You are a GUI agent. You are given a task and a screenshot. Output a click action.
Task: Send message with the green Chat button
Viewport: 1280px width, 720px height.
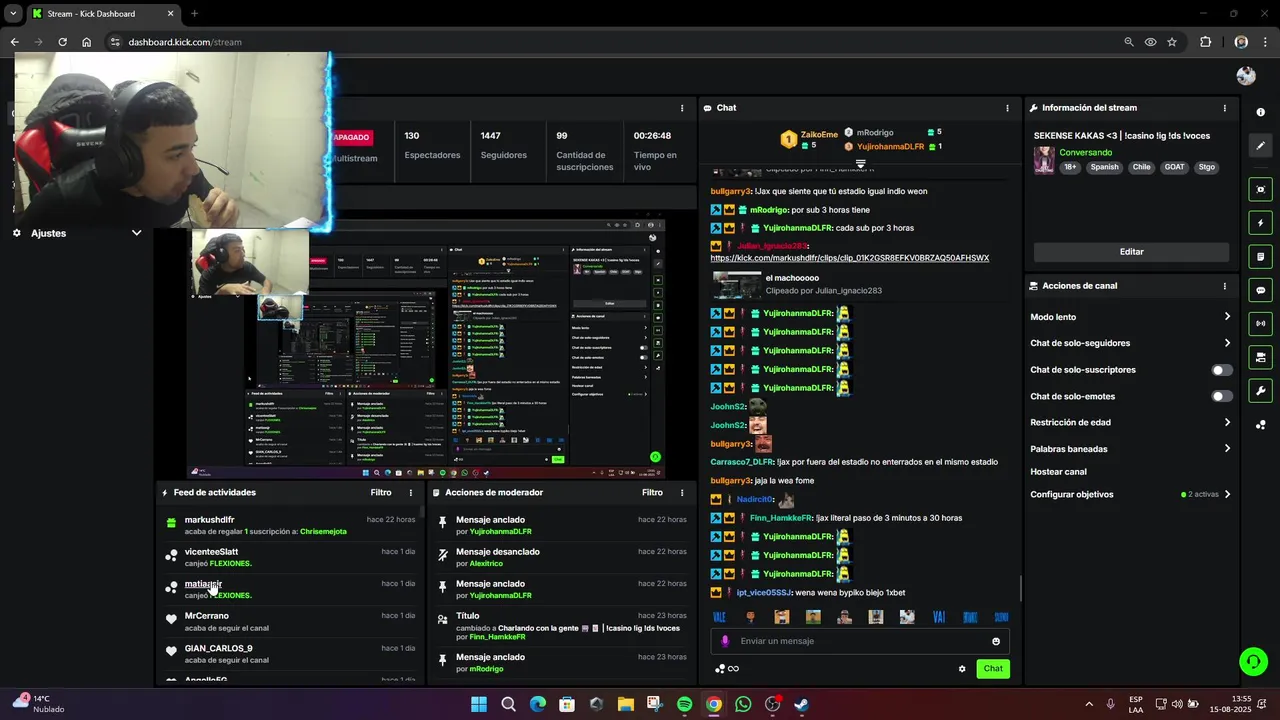(x=993, y=669)
